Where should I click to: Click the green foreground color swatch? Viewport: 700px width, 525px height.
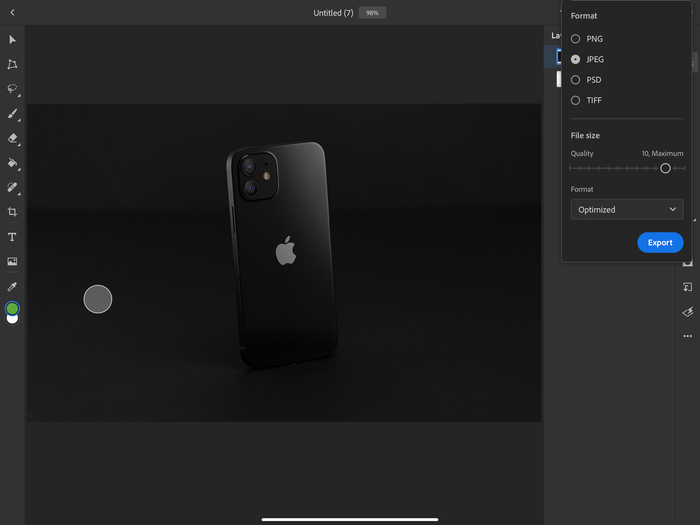(12, 308)
